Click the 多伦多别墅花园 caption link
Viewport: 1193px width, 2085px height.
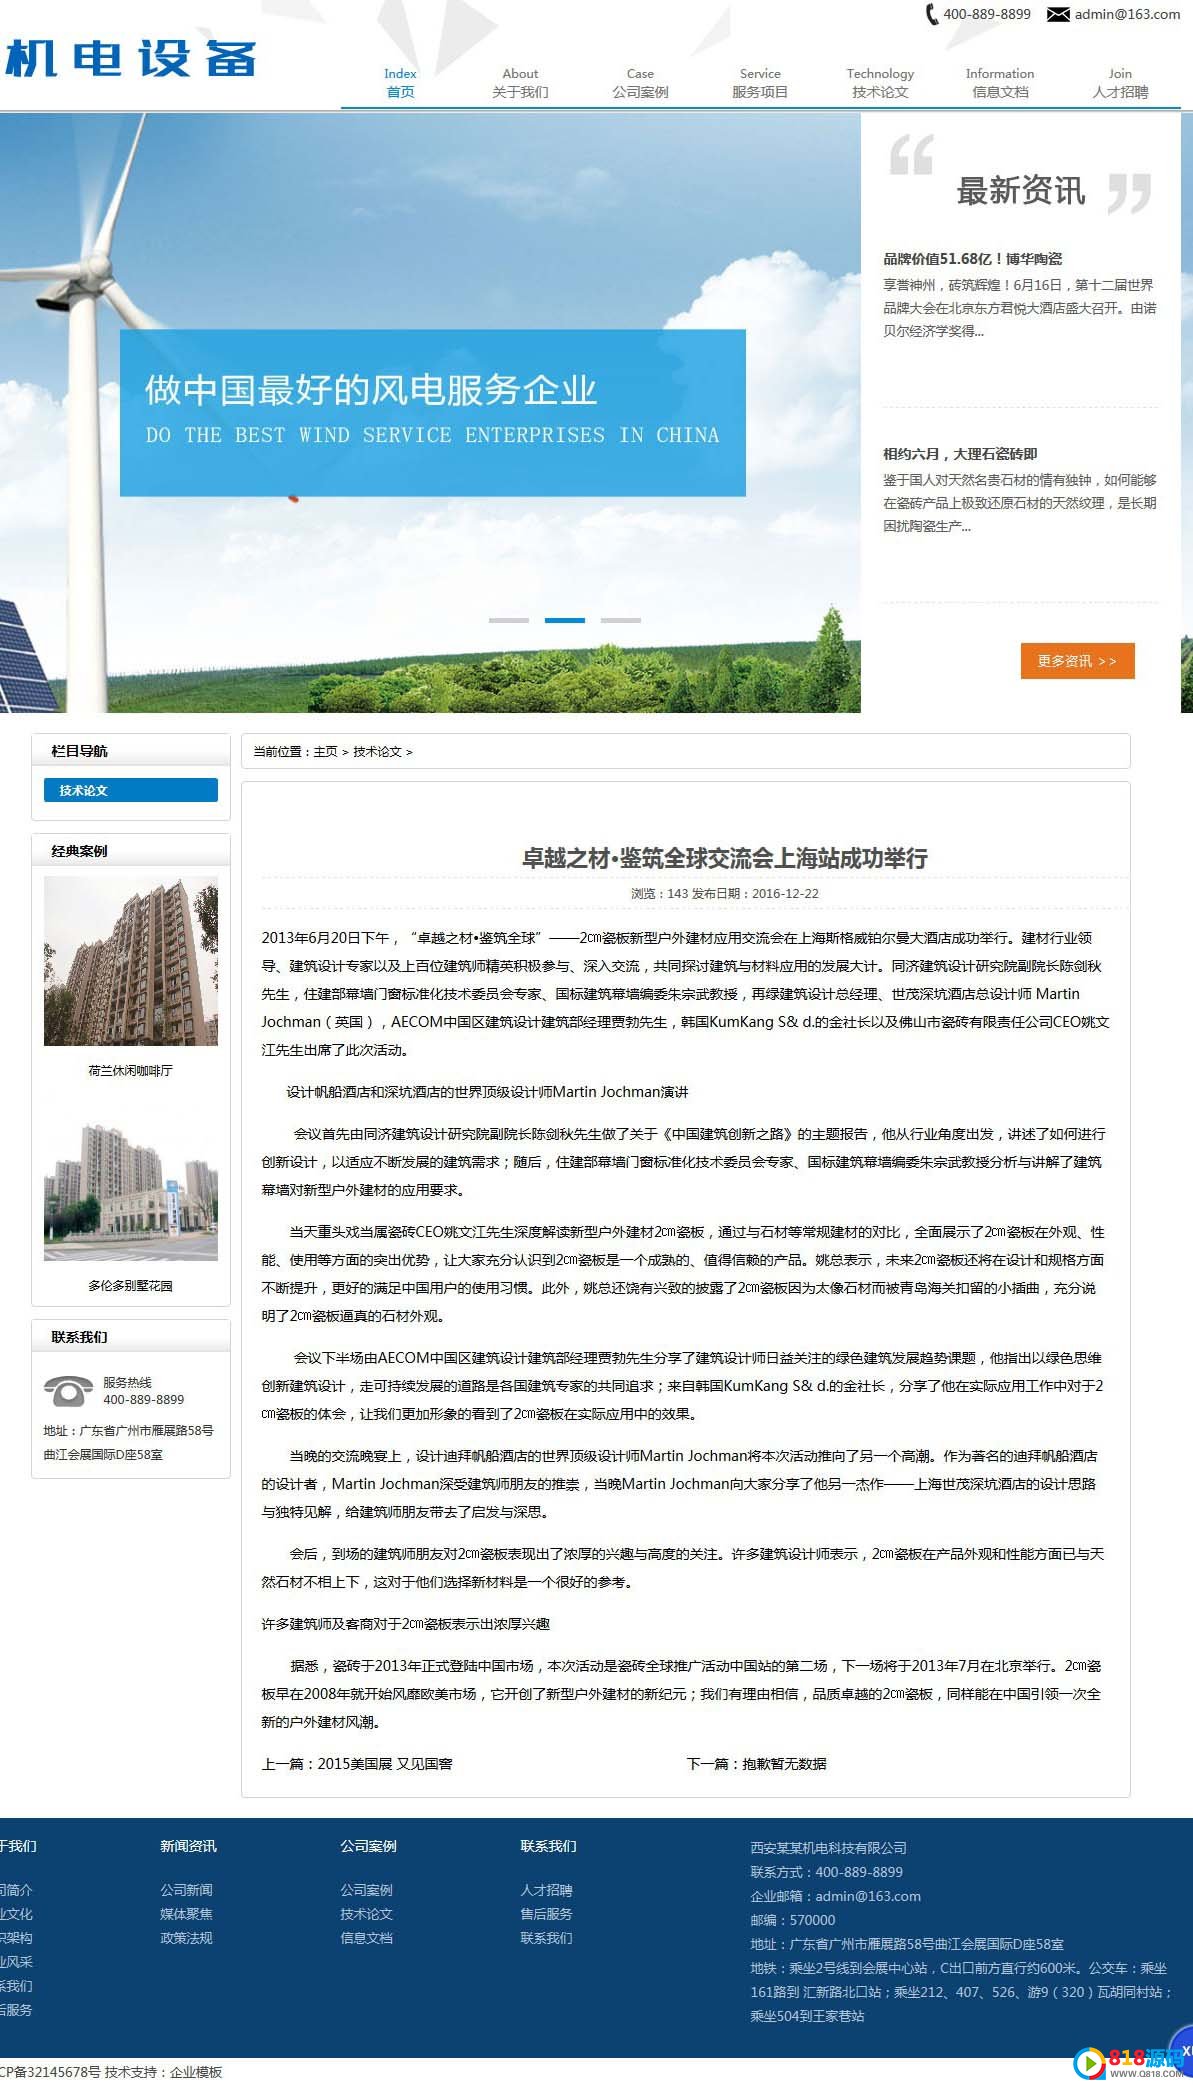coord(131,1285)
